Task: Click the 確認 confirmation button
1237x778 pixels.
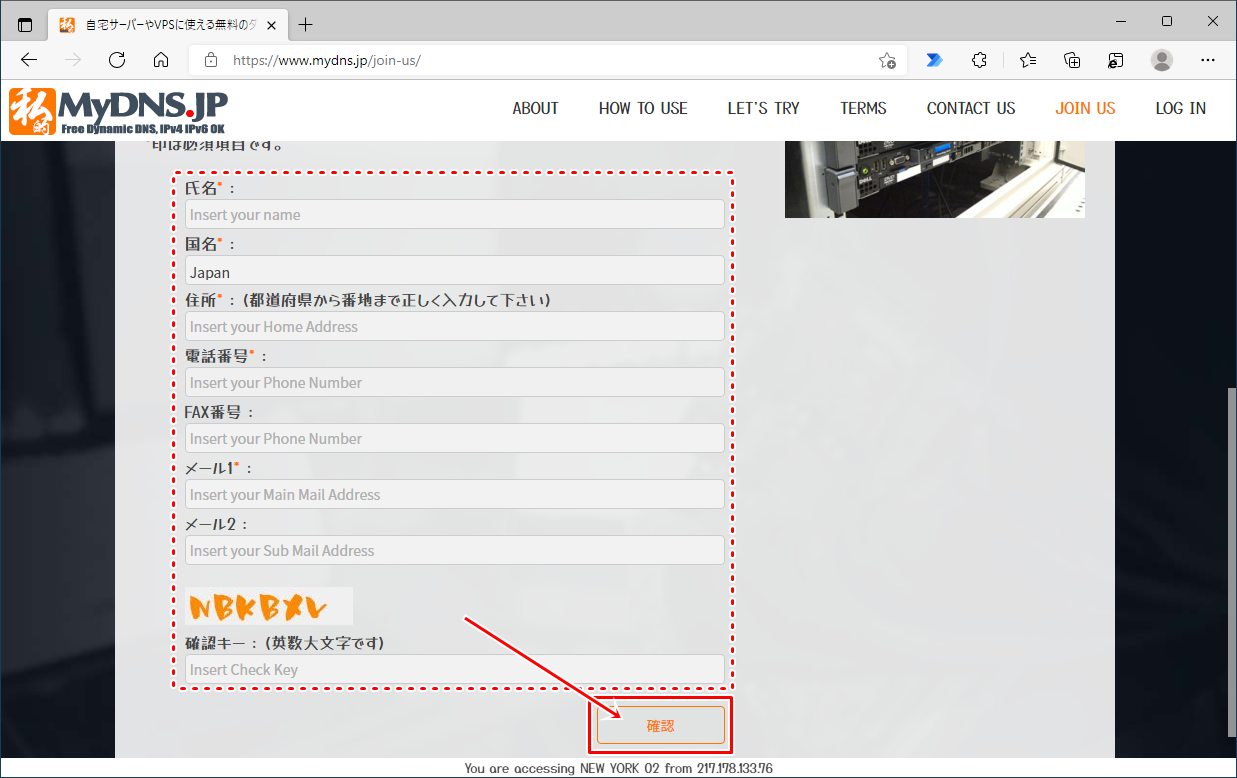Action: (660, 724)
